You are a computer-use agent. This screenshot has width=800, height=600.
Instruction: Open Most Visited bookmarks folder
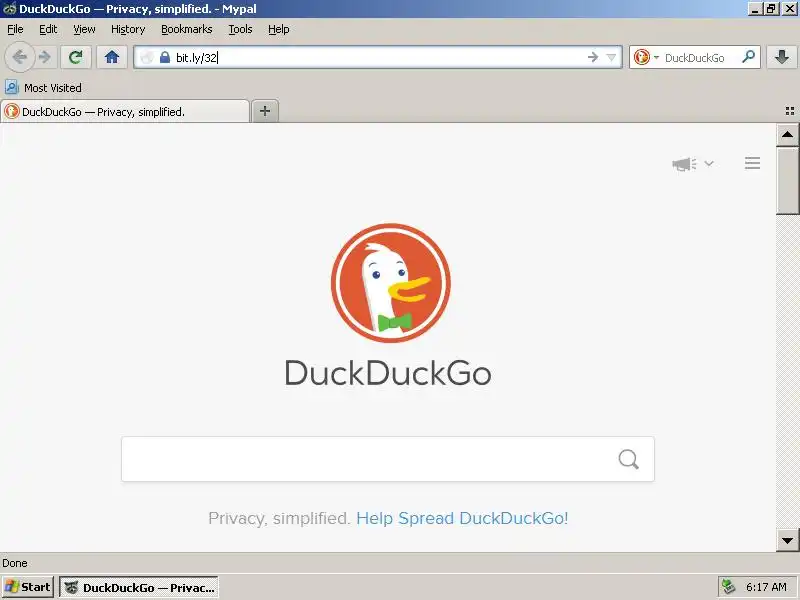point(43,88)
